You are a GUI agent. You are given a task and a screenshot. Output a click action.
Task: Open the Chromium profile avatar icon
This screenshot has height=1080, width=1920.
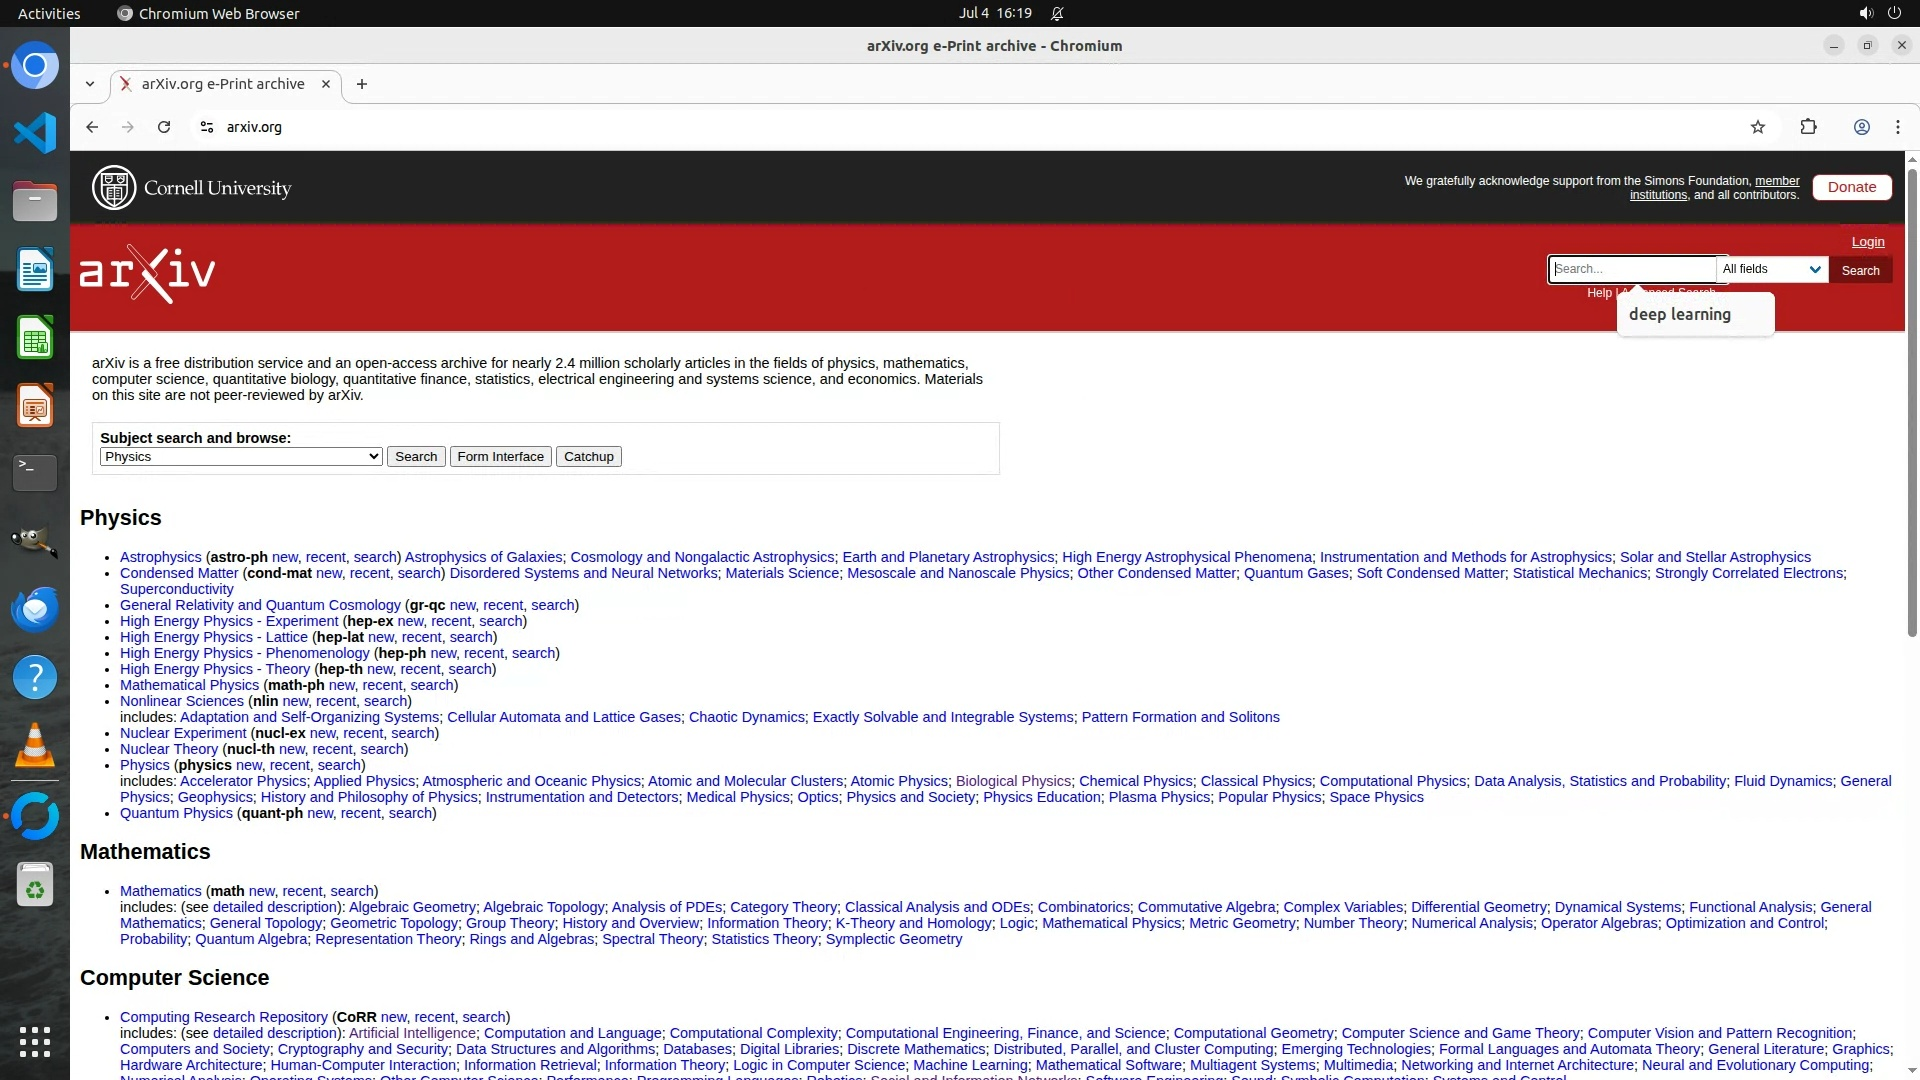[x=1861, y=127]
